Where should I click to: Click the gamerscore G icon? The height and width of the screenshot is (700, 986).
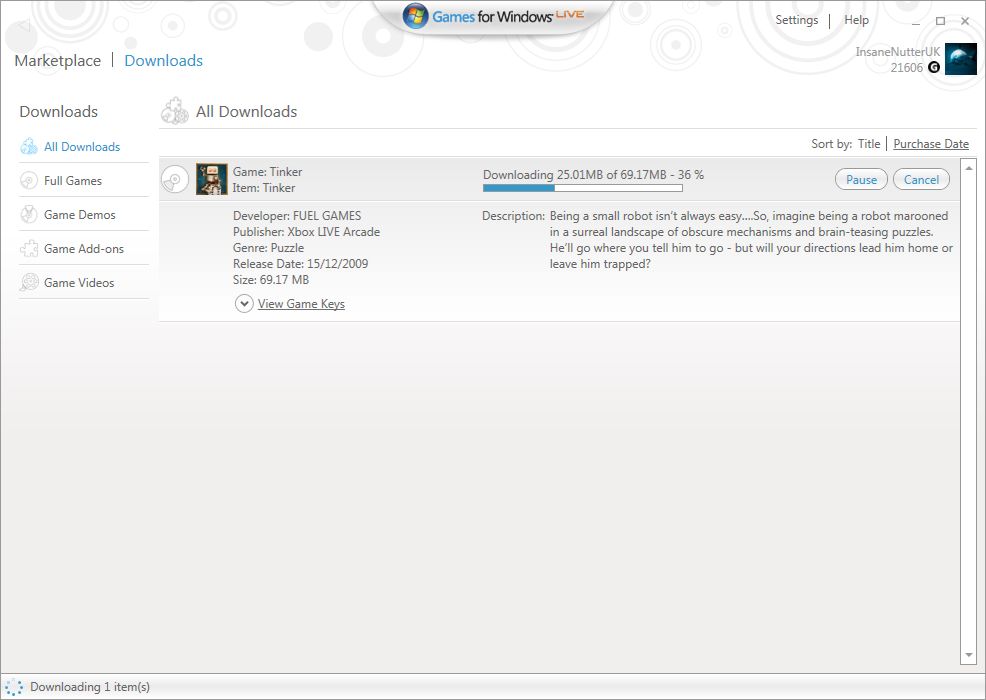pyautogui.click(x=934, y=67)
